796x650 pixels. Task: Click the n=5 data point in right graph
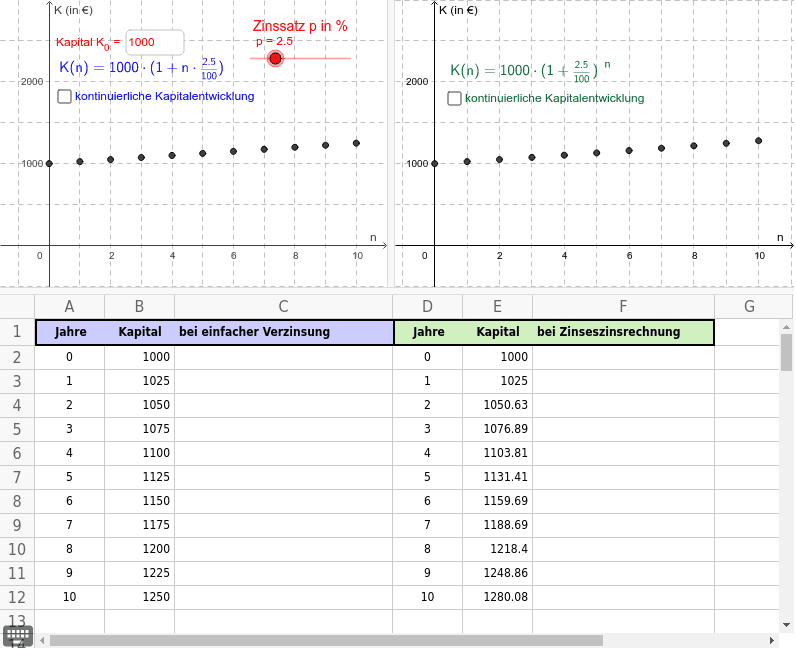(x=596, y=153)
